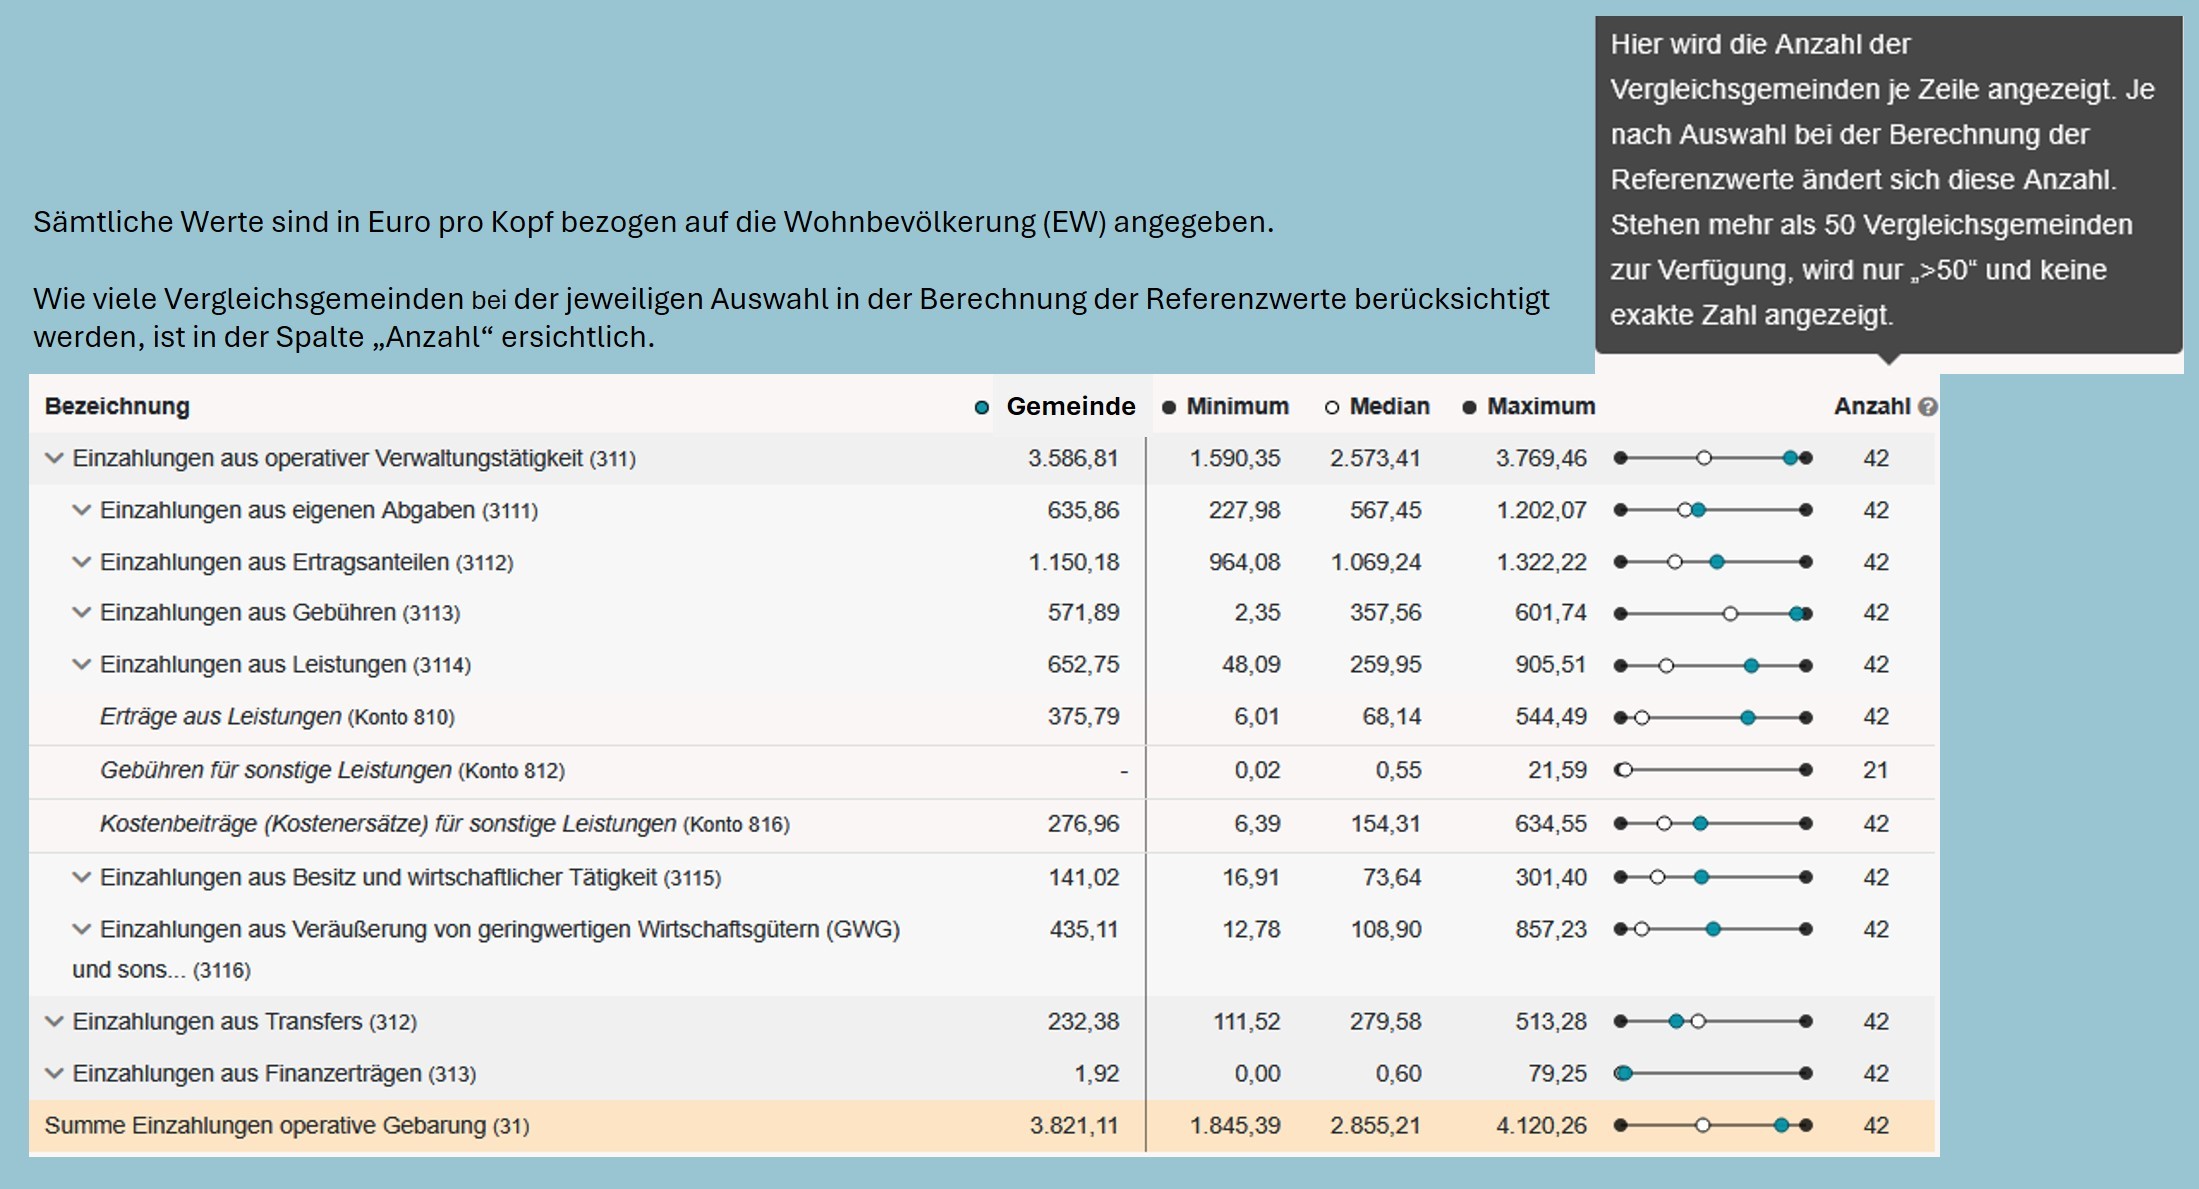Click median marker in Gebühren (3113) range chart

click(x=1731, y=614)
